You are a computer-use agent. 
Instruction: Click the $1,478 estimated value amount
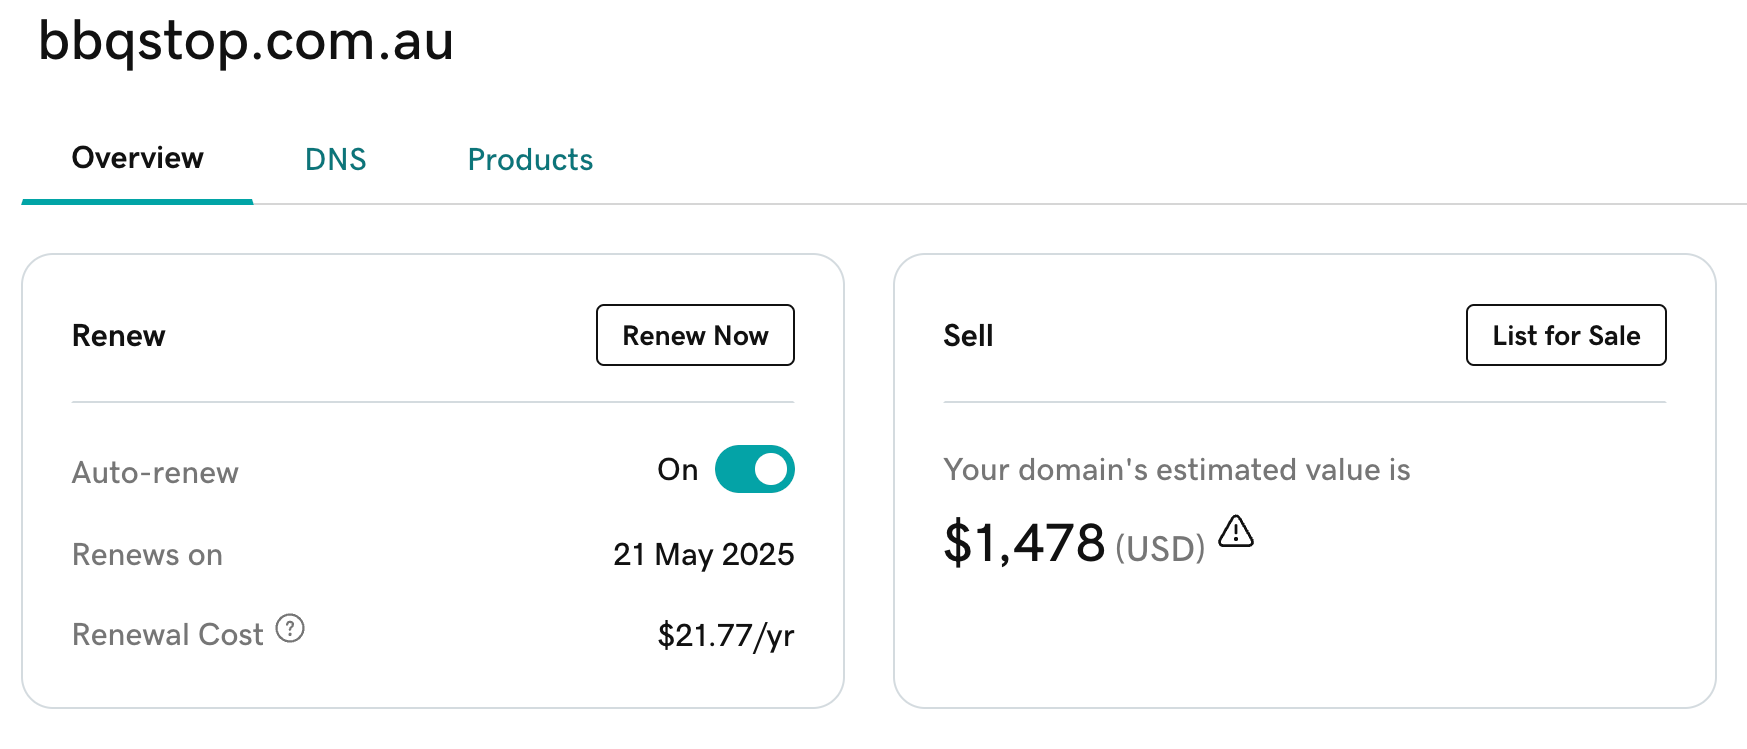pos(1024,543)
